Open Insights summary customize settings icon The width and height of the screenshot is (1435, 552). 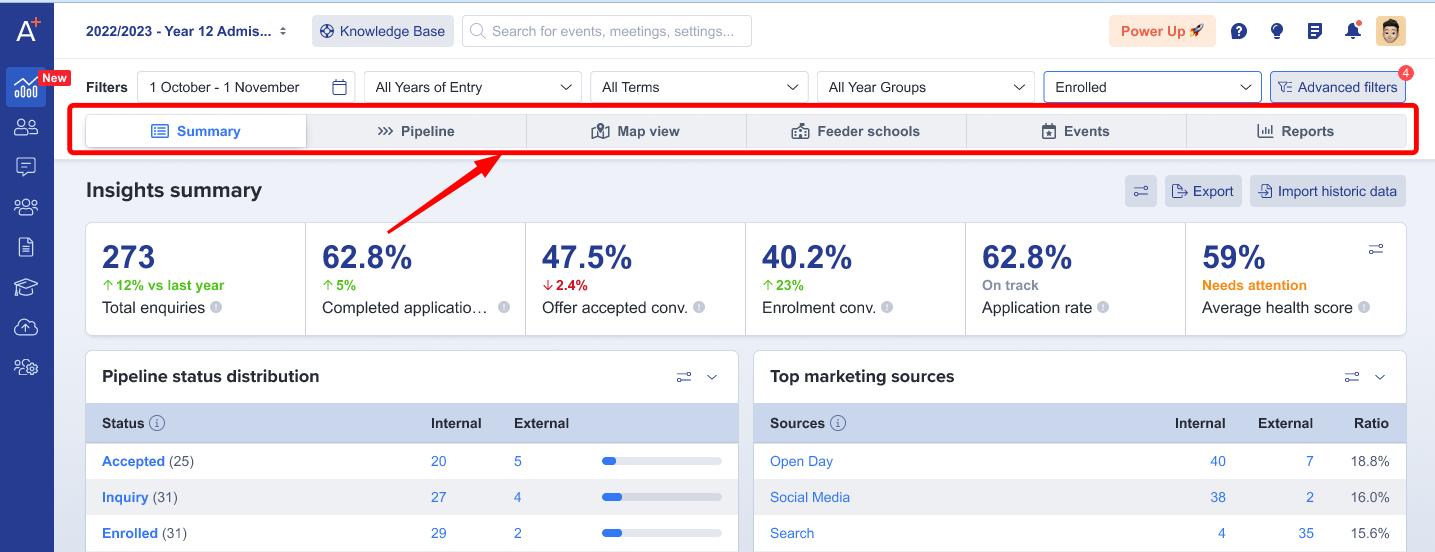click(1140, 191)
